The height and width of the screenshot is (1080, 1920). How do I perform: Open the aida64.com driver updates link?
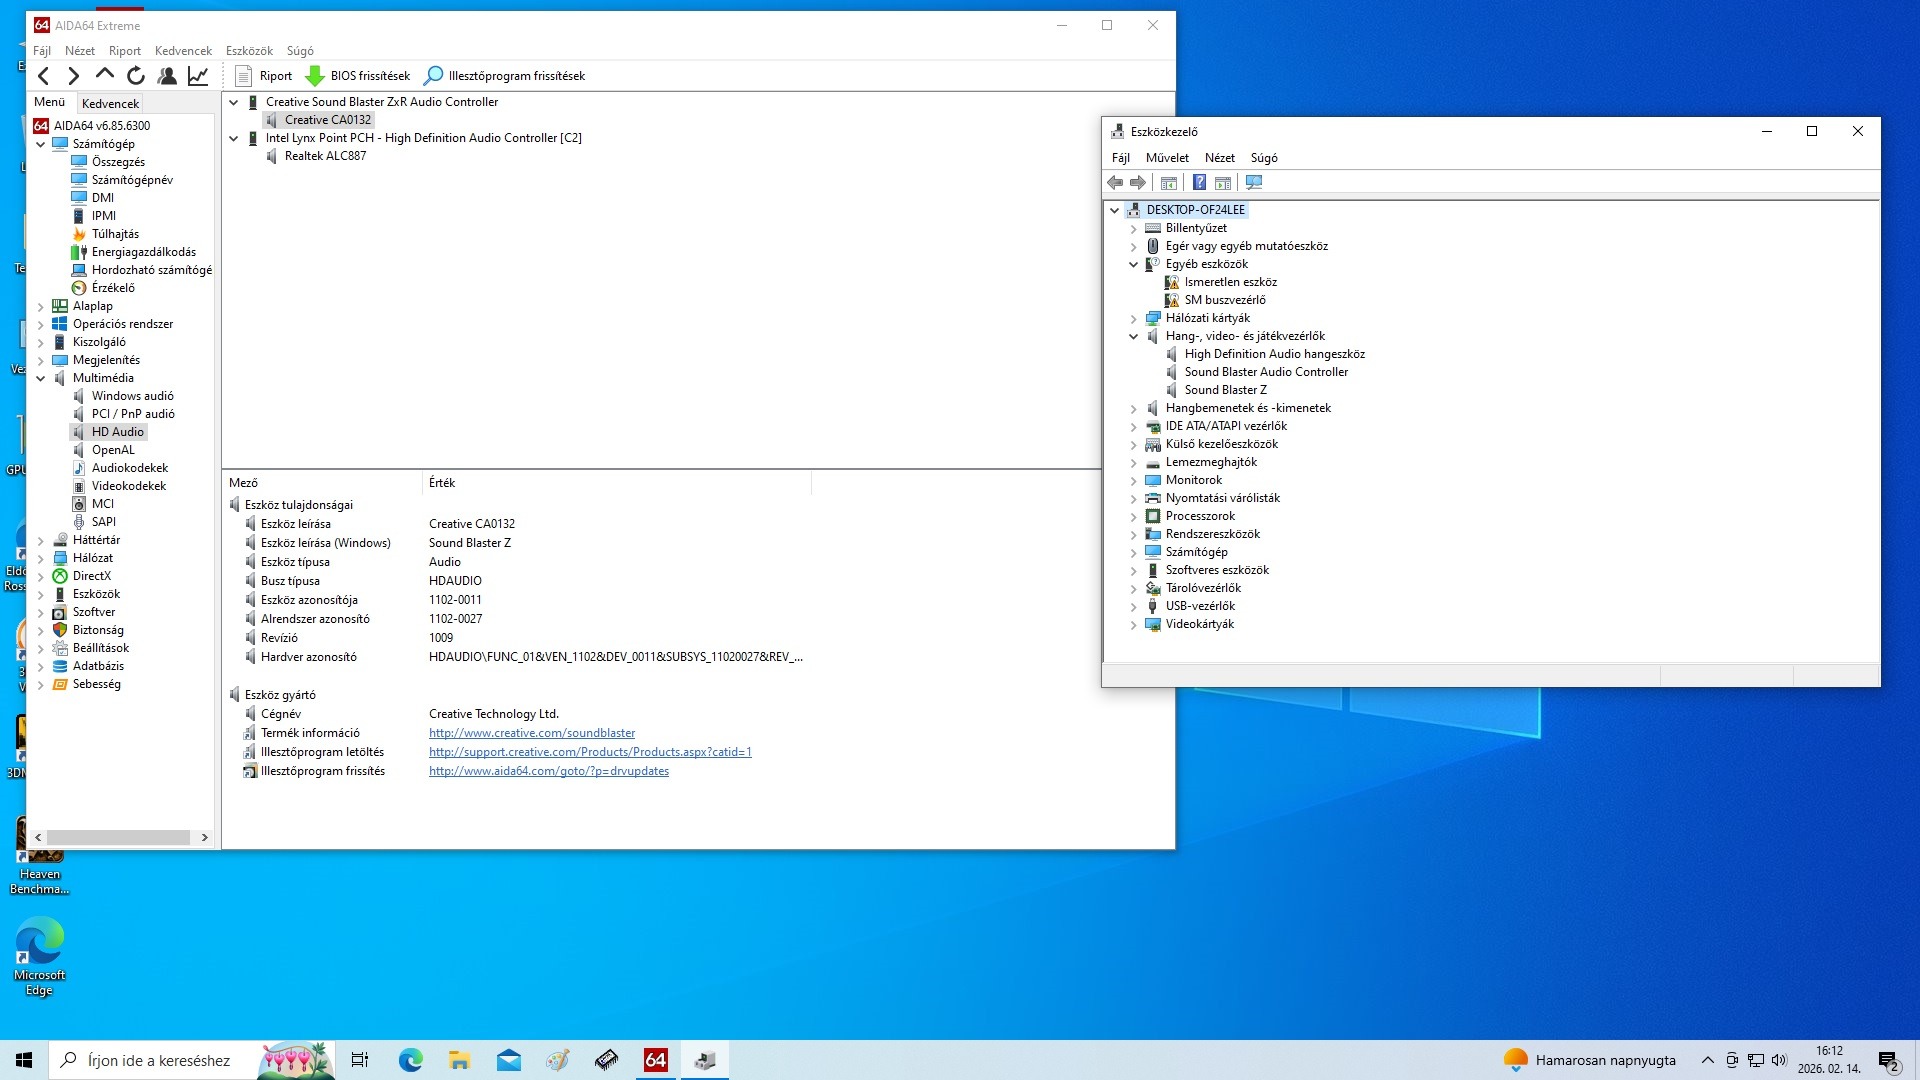[x=549, y=771]
